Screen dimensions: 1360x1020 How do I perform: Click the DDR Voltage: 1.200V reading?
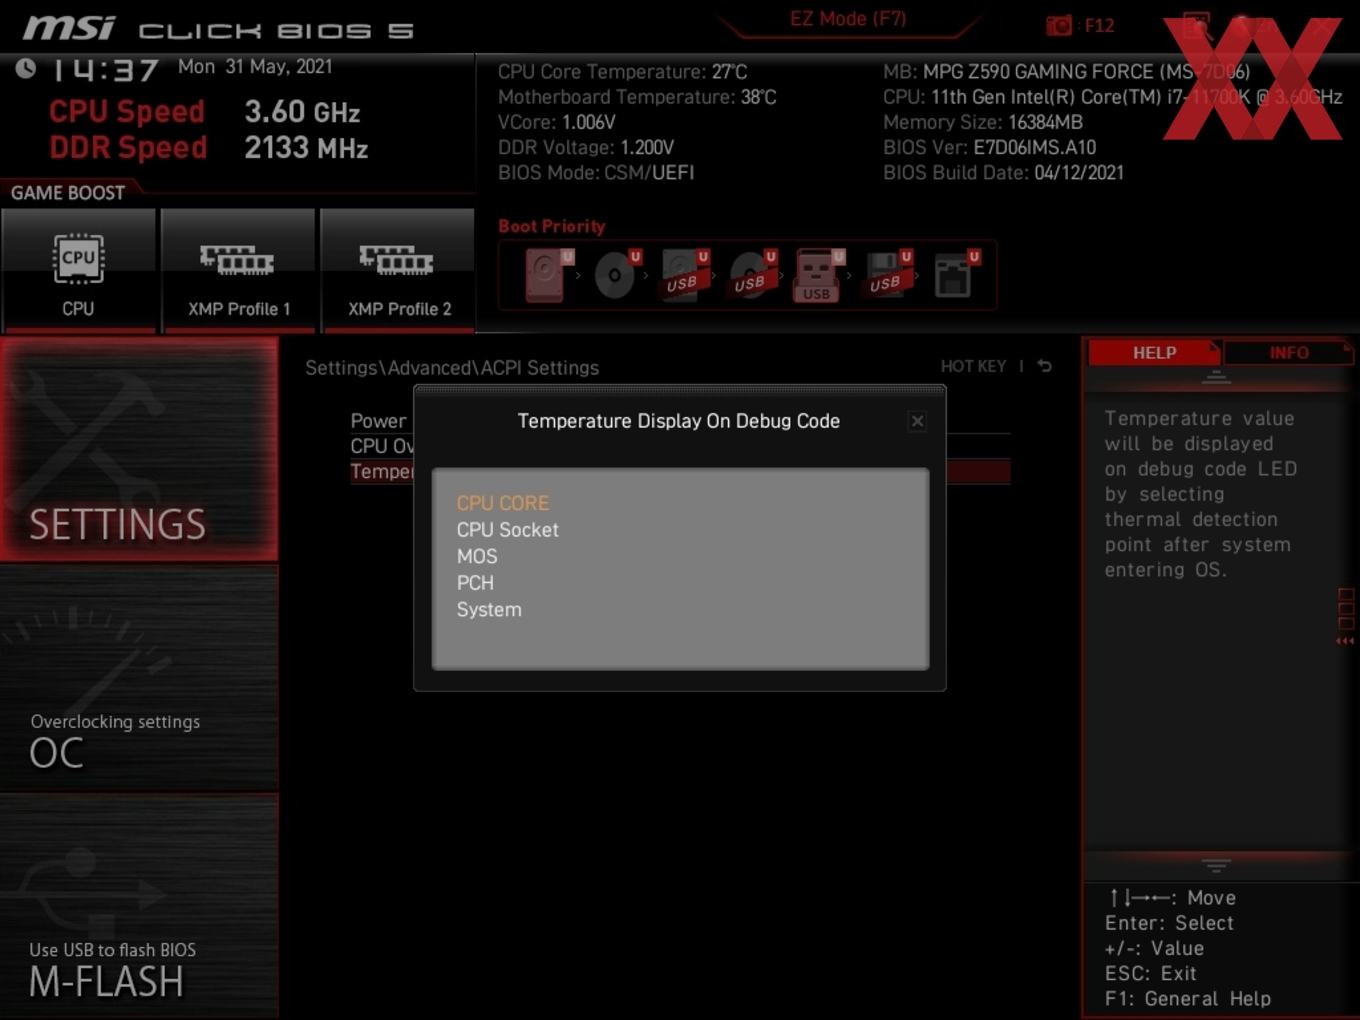[585, 147]
